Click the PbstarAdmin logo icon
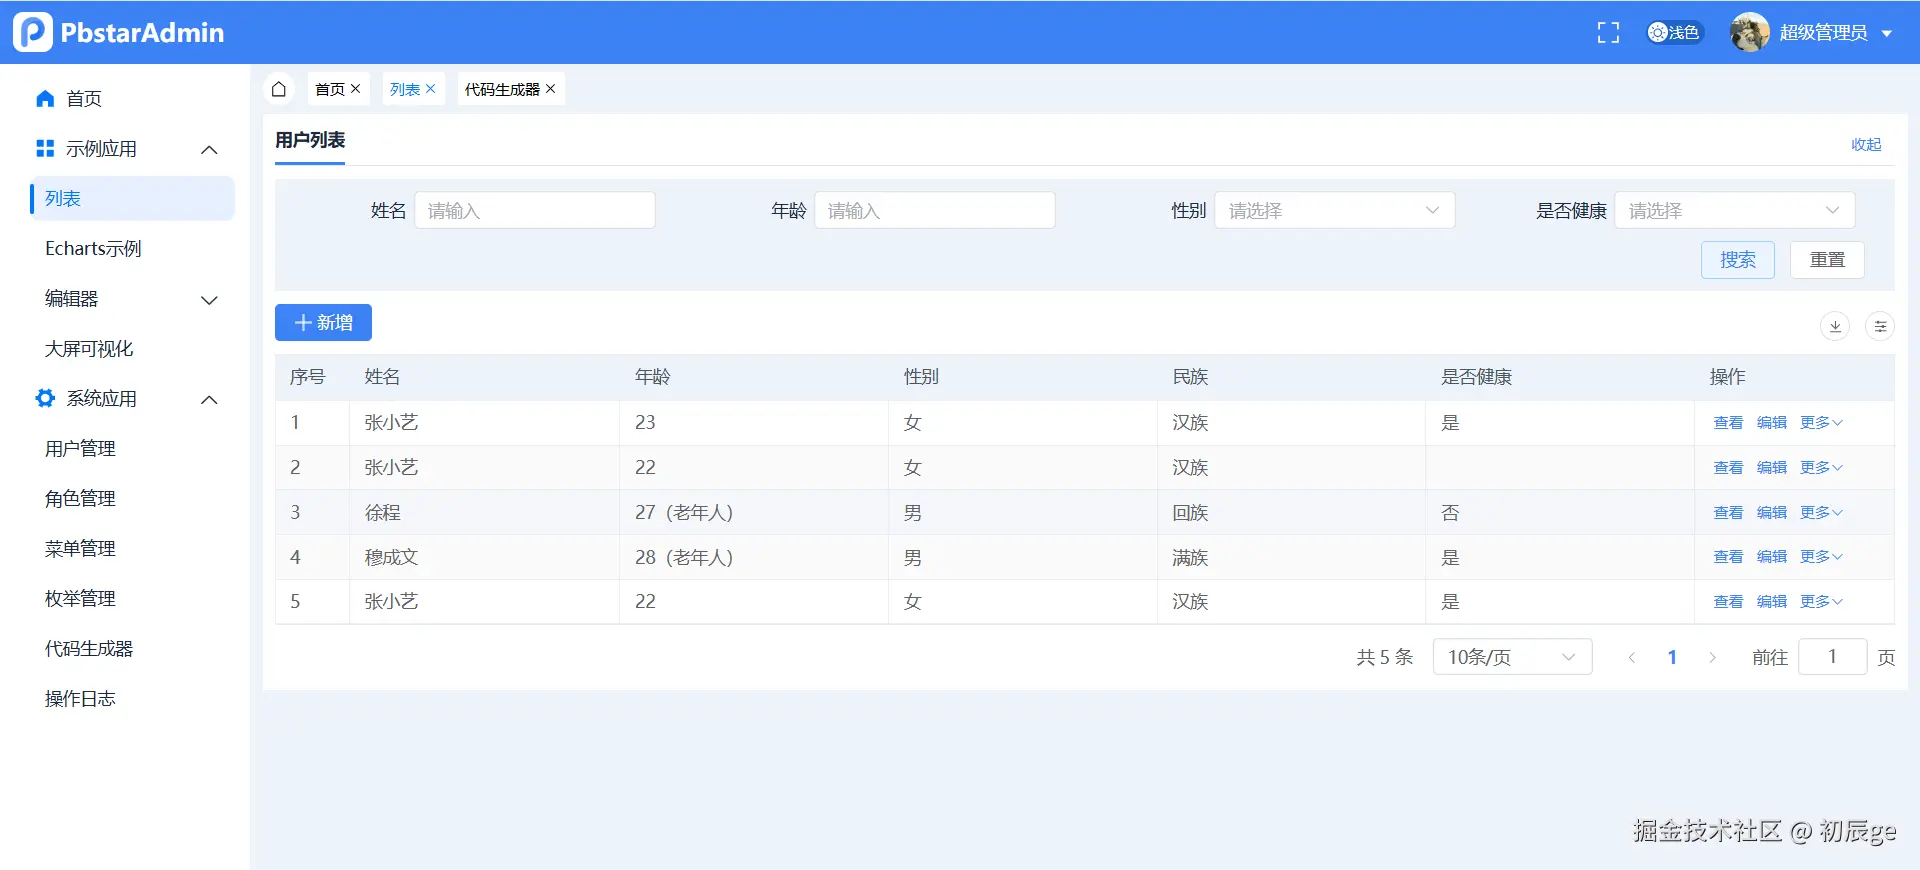The width and height of the screenshot is (1920, 870). click(x=33, y=32)
